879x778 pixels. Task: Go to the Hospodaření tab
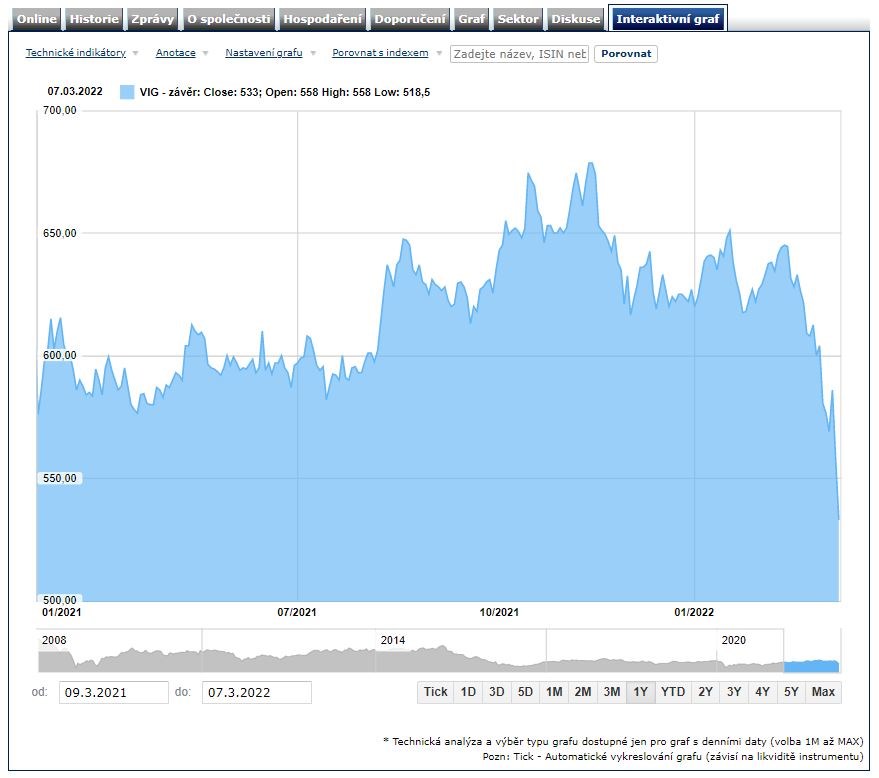pos(322,19)
